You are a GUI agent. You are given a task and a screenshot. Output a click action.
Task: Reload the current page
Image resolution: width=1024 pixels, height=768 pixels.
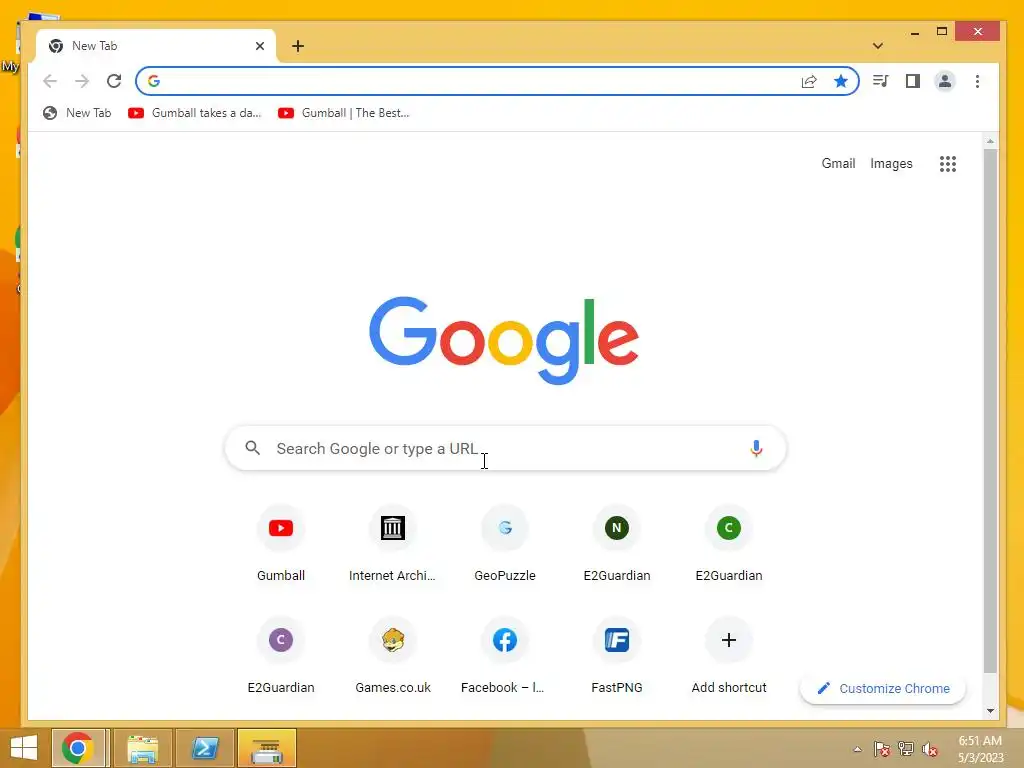[114, 81]
